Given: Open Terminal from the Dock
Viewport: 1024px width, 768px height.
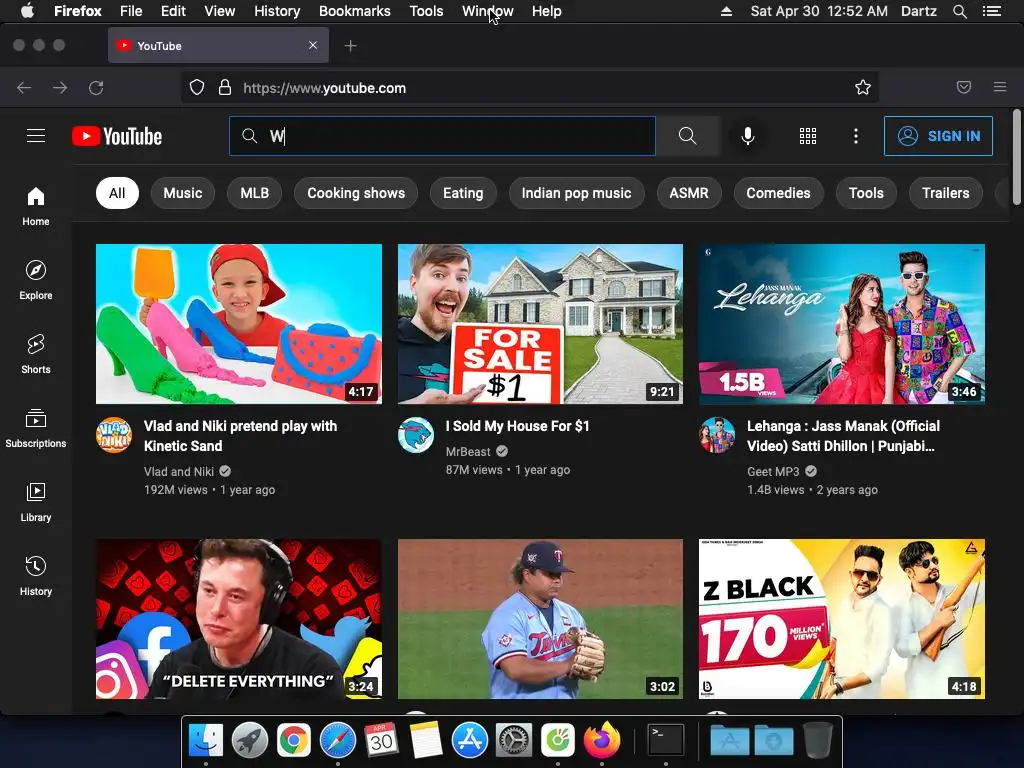Looking at the screenshot, I should [665, 741].
